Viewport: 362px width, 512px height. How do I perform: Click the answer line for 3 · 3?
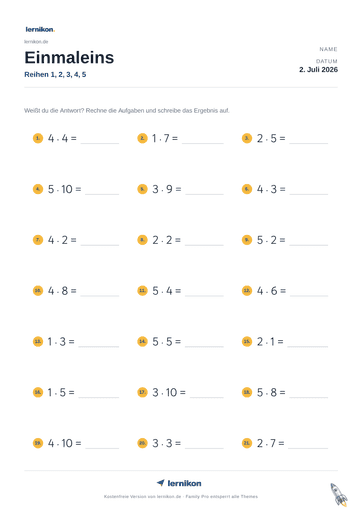pyautogui.click(x=204, y=448)
